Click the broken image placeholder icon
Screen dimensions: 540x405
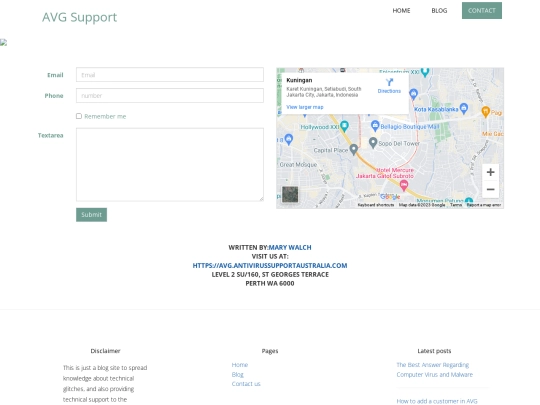(x=3, y=42)
